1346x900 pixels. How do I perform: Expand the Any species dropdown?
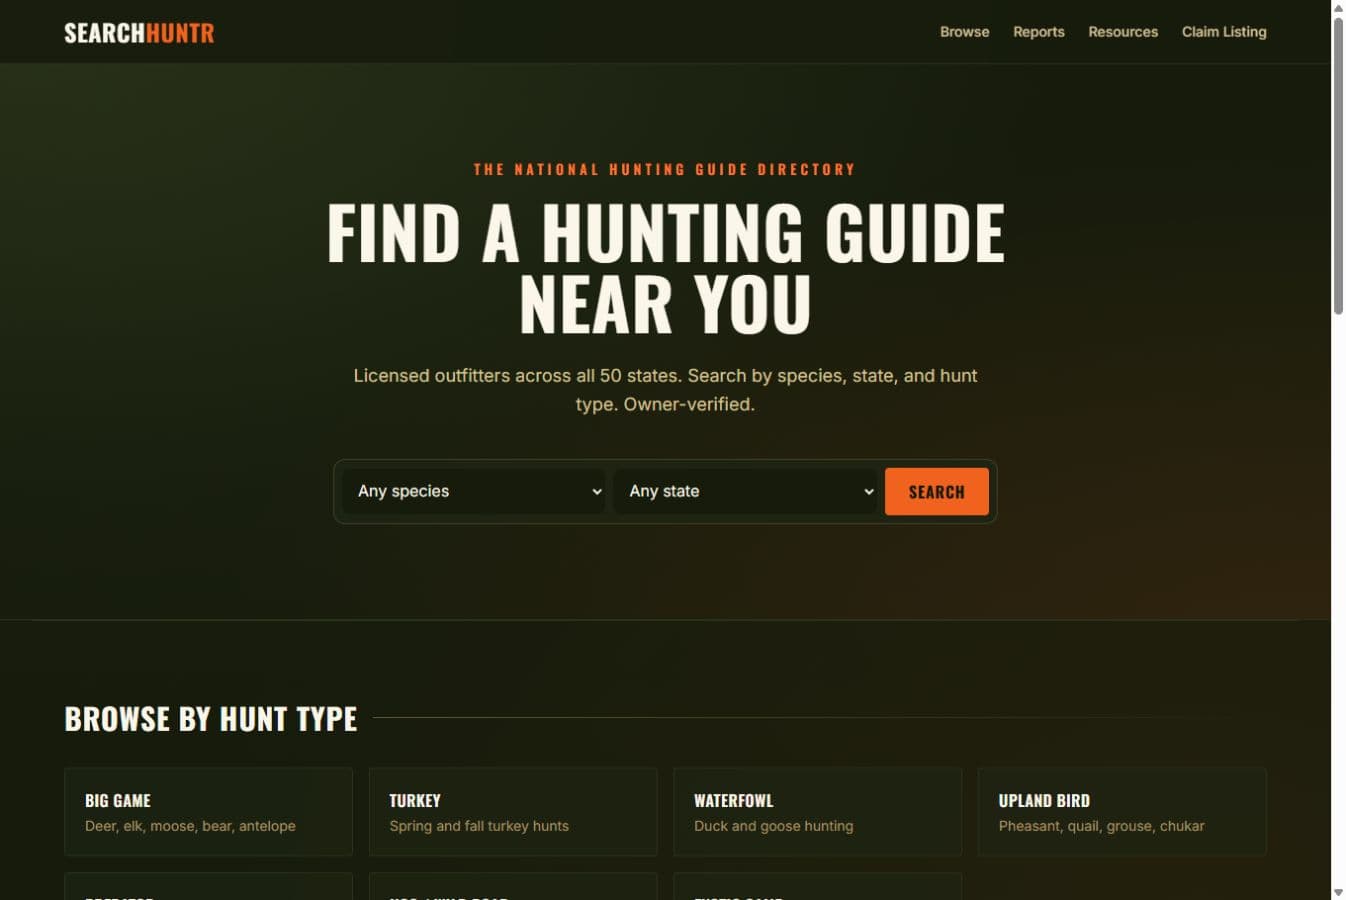pos(474,491)
